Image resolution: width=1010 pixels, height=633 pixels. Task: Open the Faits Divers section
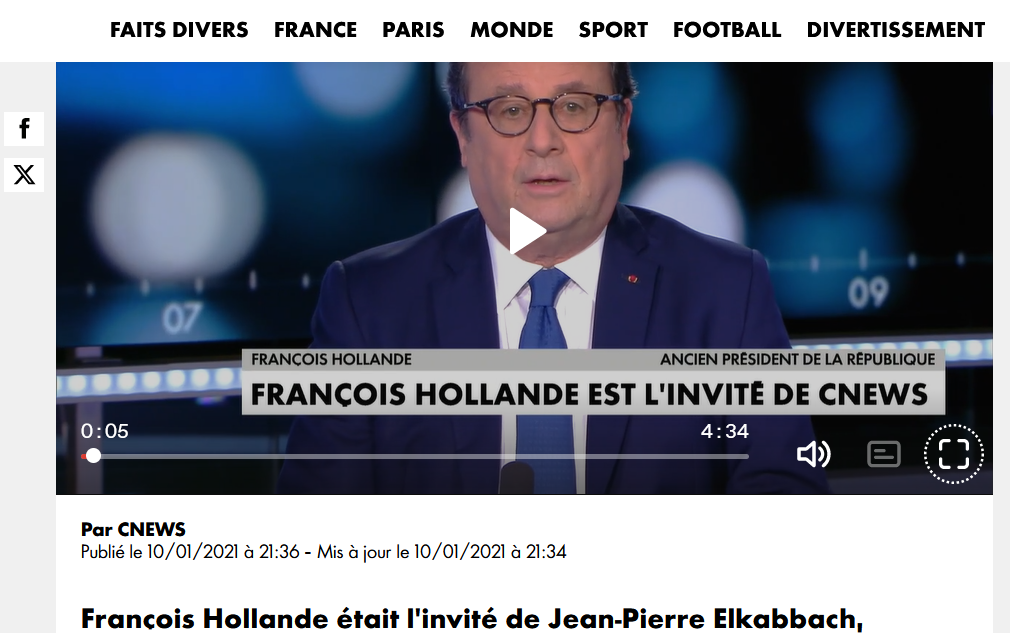click(179, 30)
